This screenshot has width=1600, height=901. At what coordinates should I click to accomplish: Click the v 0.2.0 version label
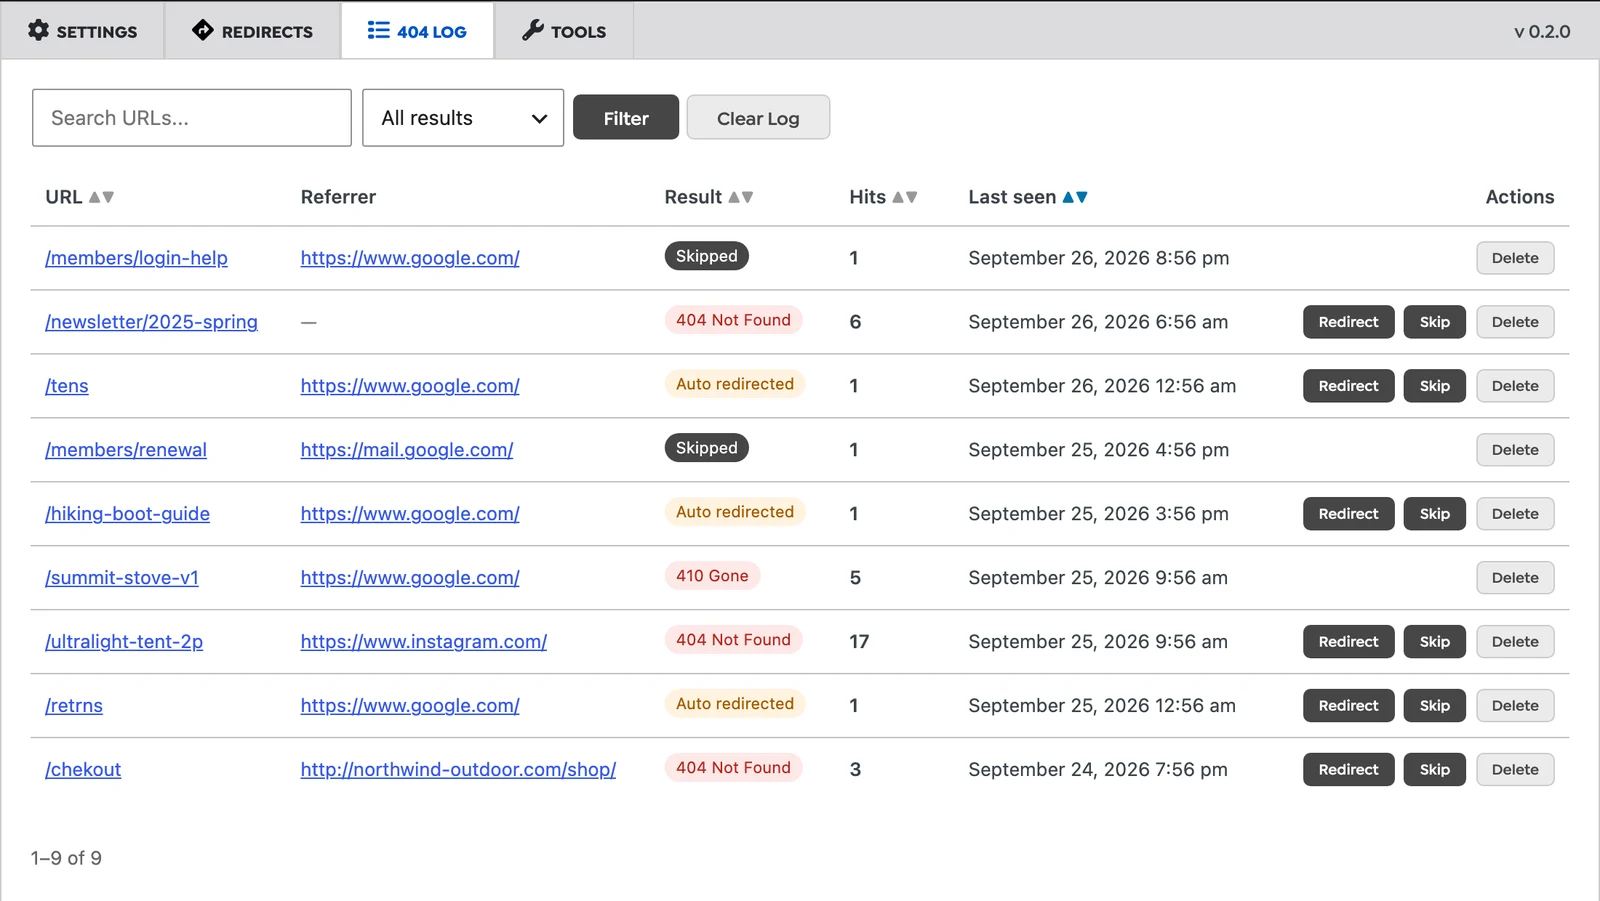click(x=1542, y=31)
